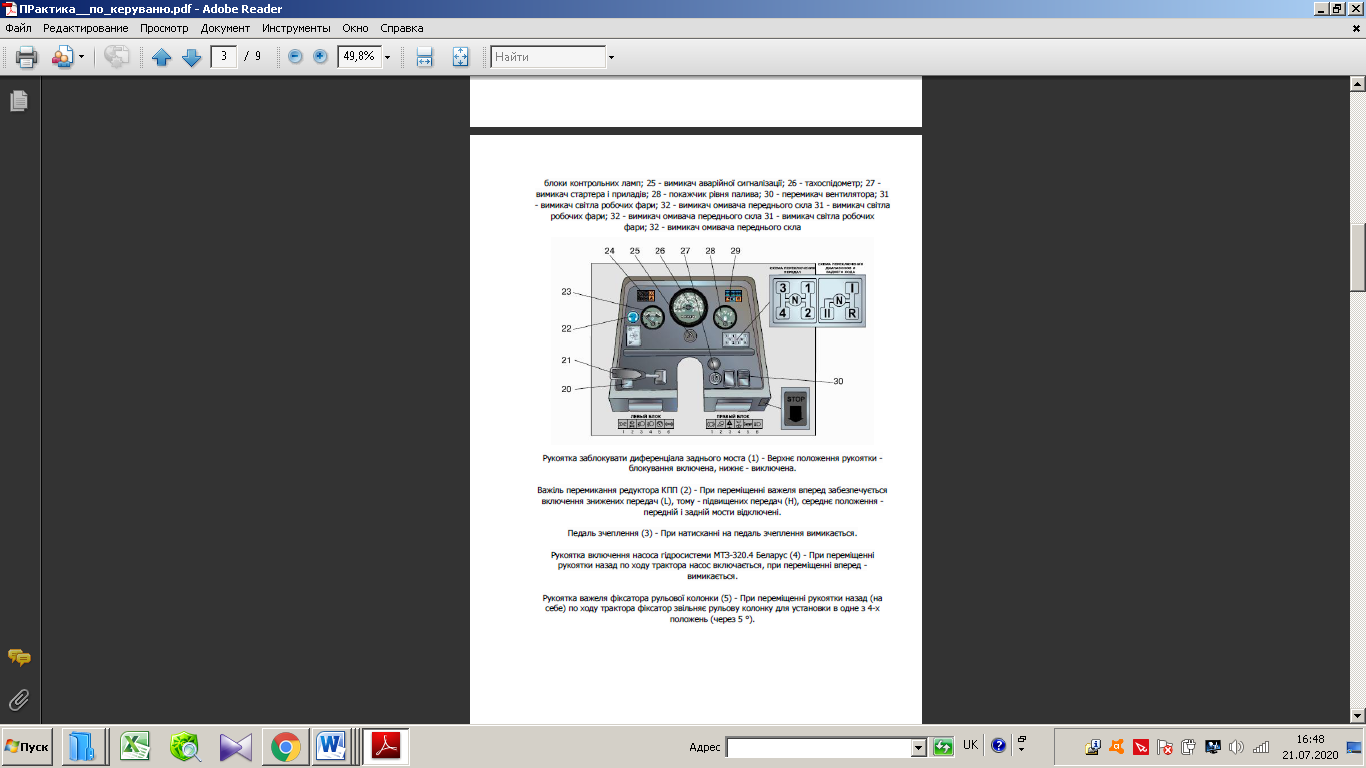Click the red cursor tray icon
Screen dimensions: 1366x768
tap(1141, 747)
